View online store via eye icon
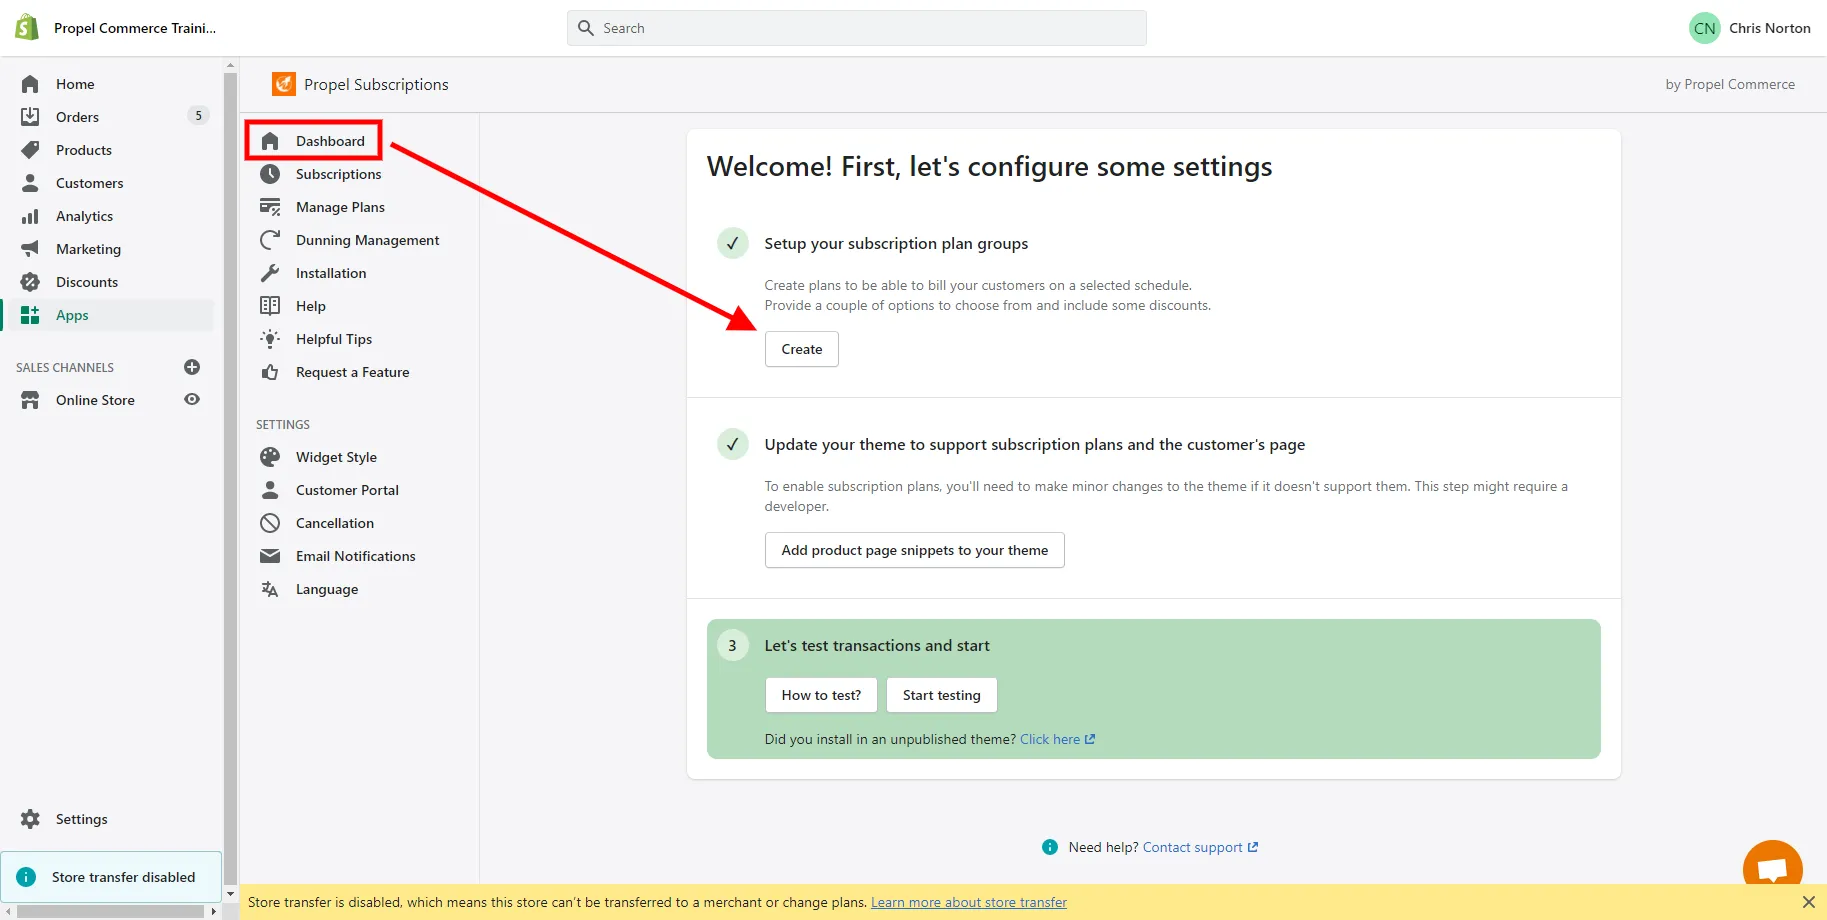 192,399
